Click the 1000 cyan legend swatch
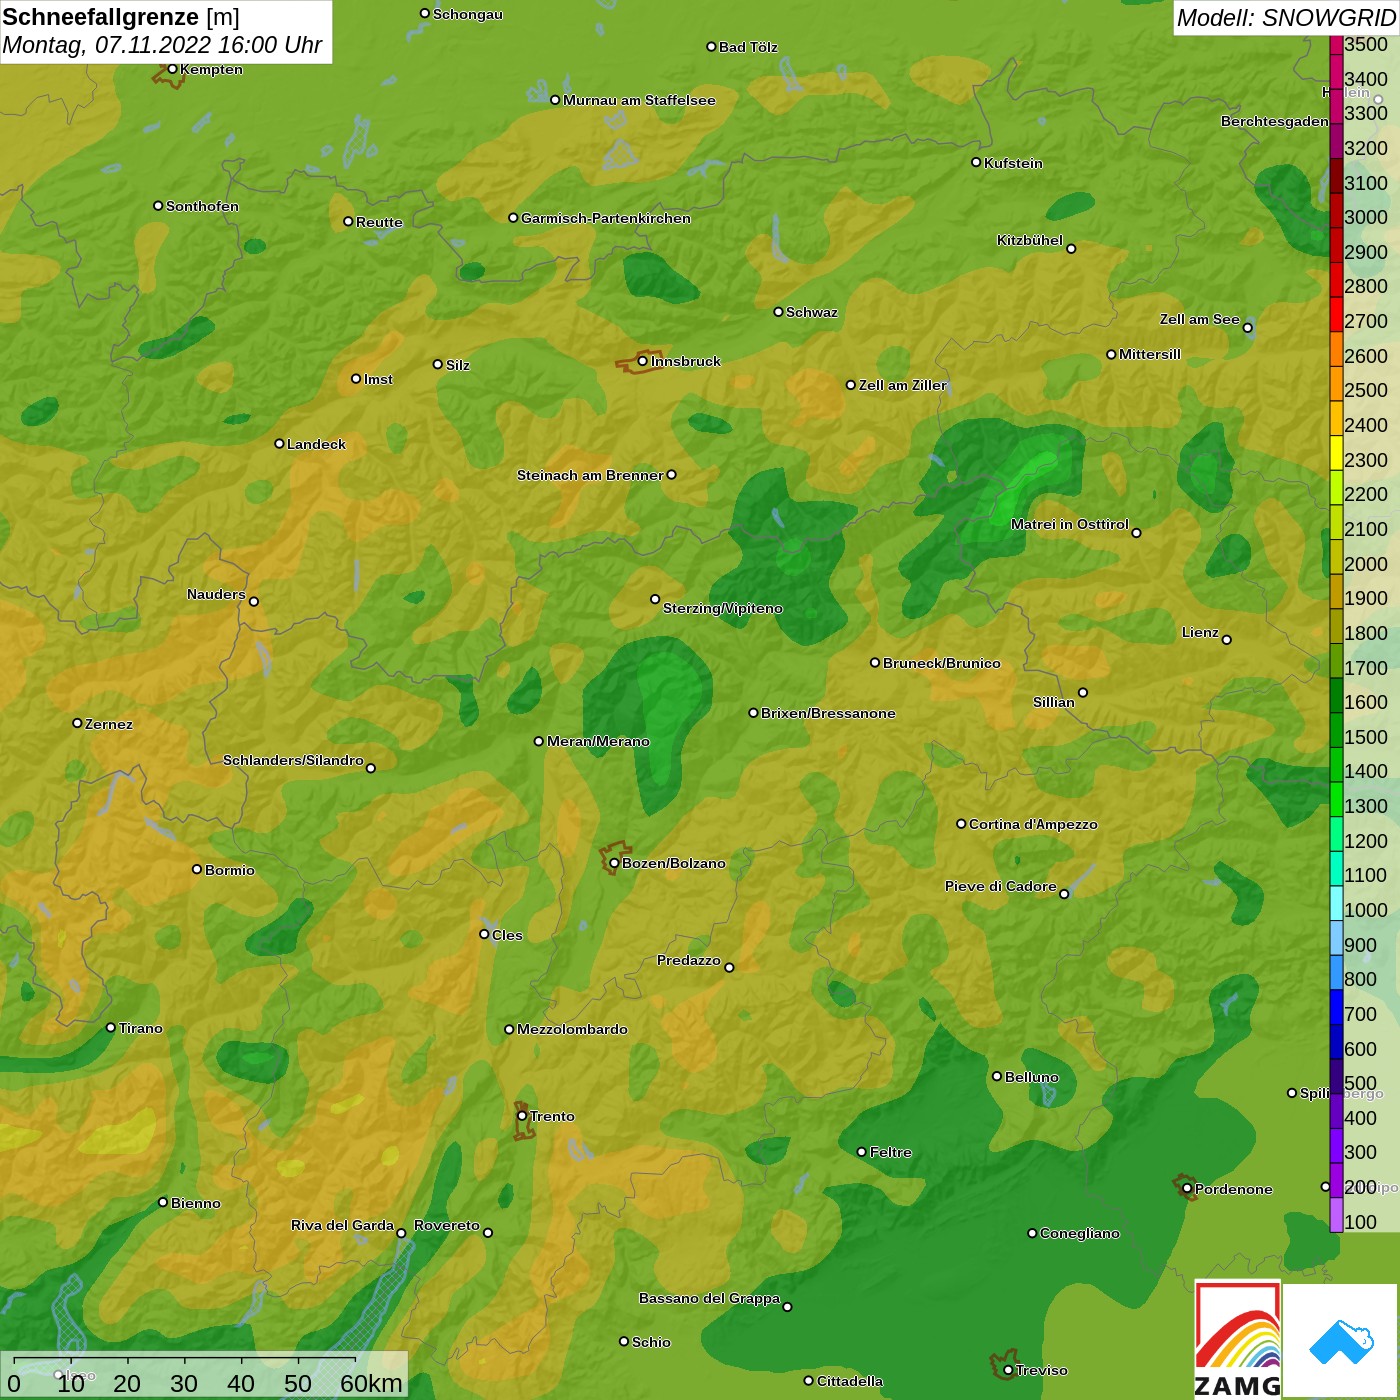 pyautogui.click(x=1336, y=903)
